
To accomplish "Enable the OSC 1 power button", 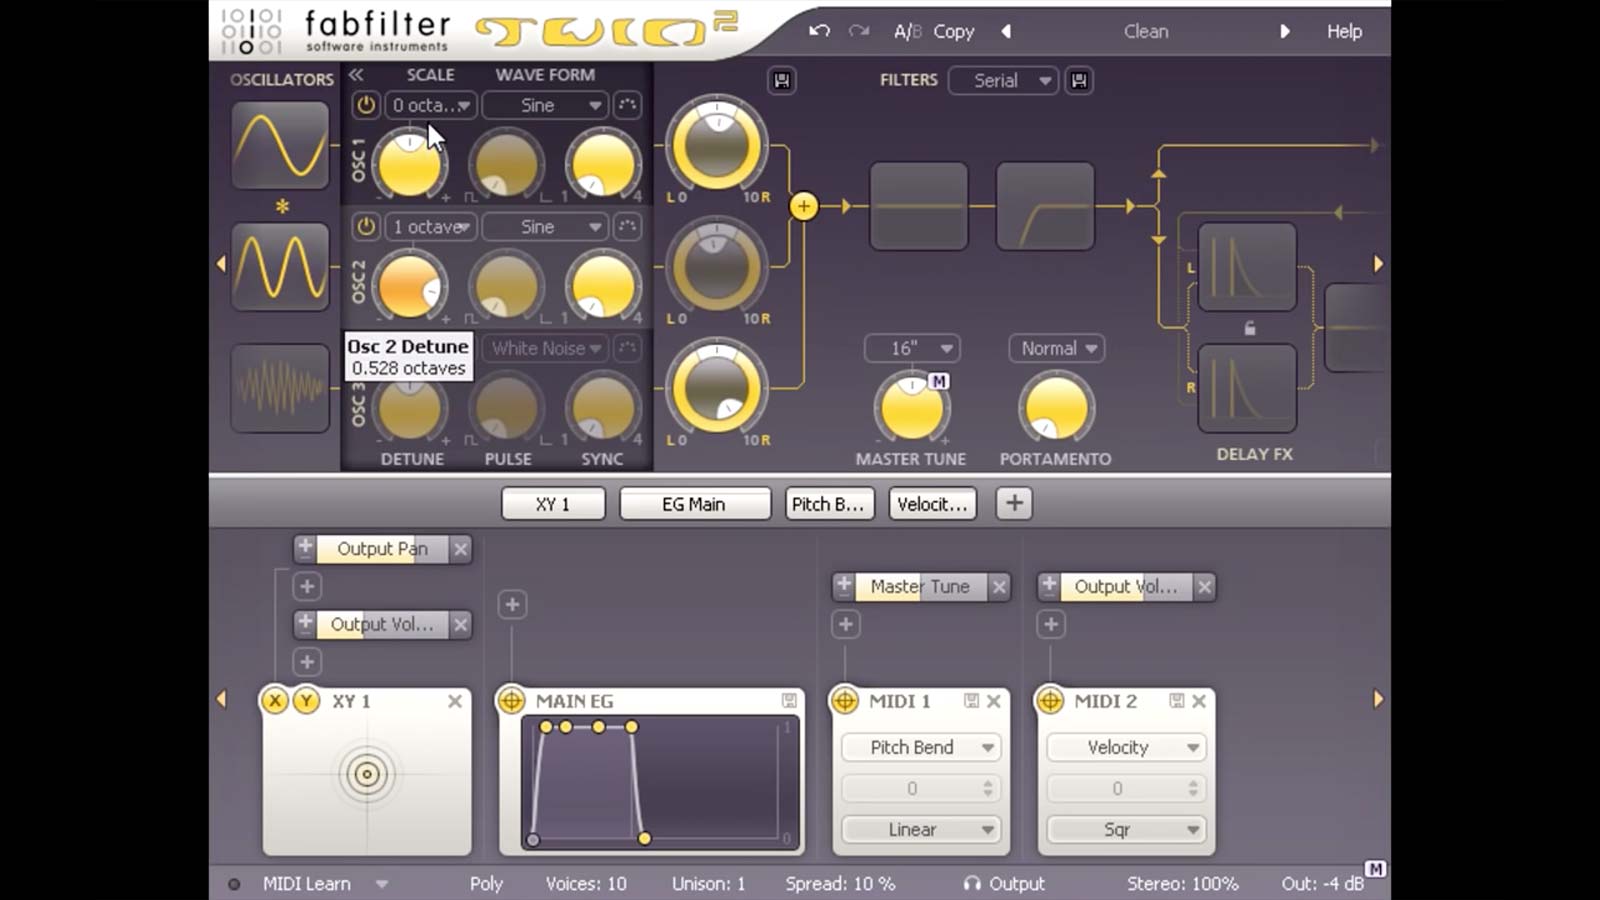I will [x=363, y=105].
